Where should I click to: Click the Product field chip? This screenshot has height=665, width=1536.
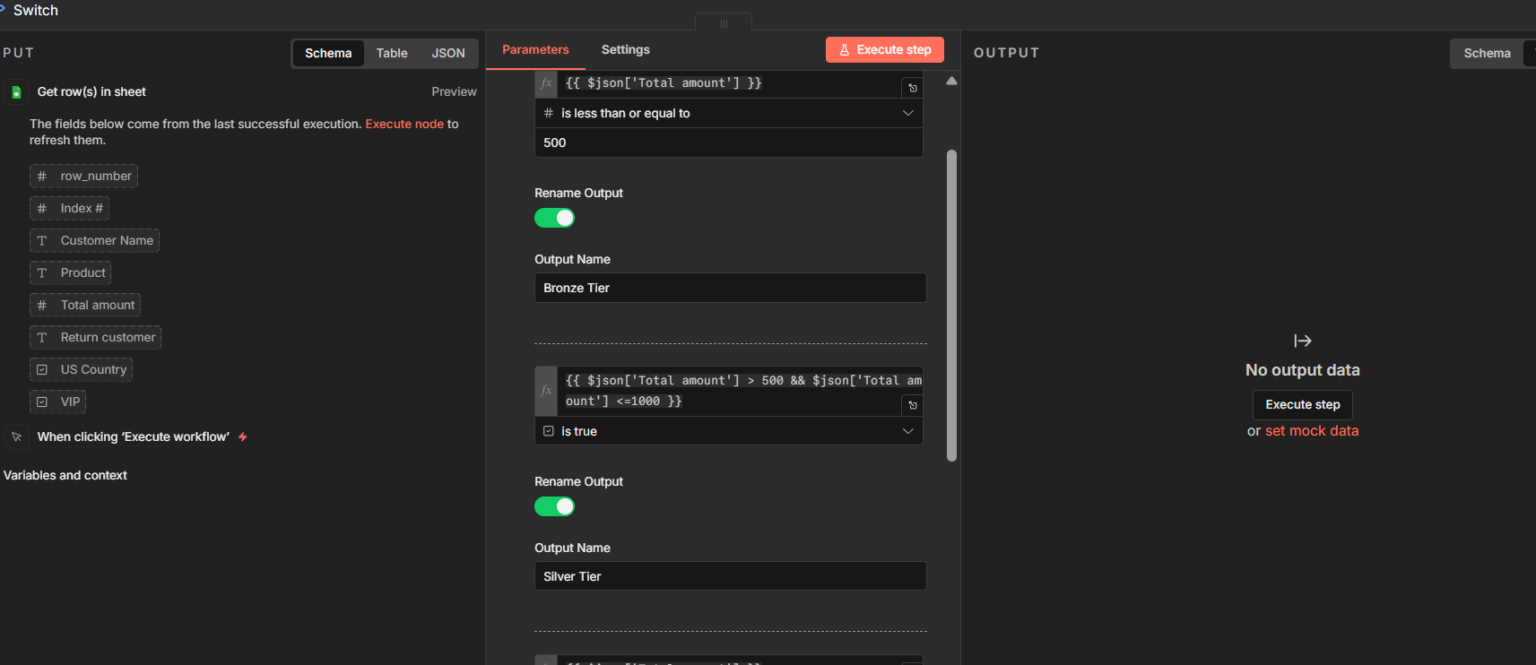pos(71,273)
